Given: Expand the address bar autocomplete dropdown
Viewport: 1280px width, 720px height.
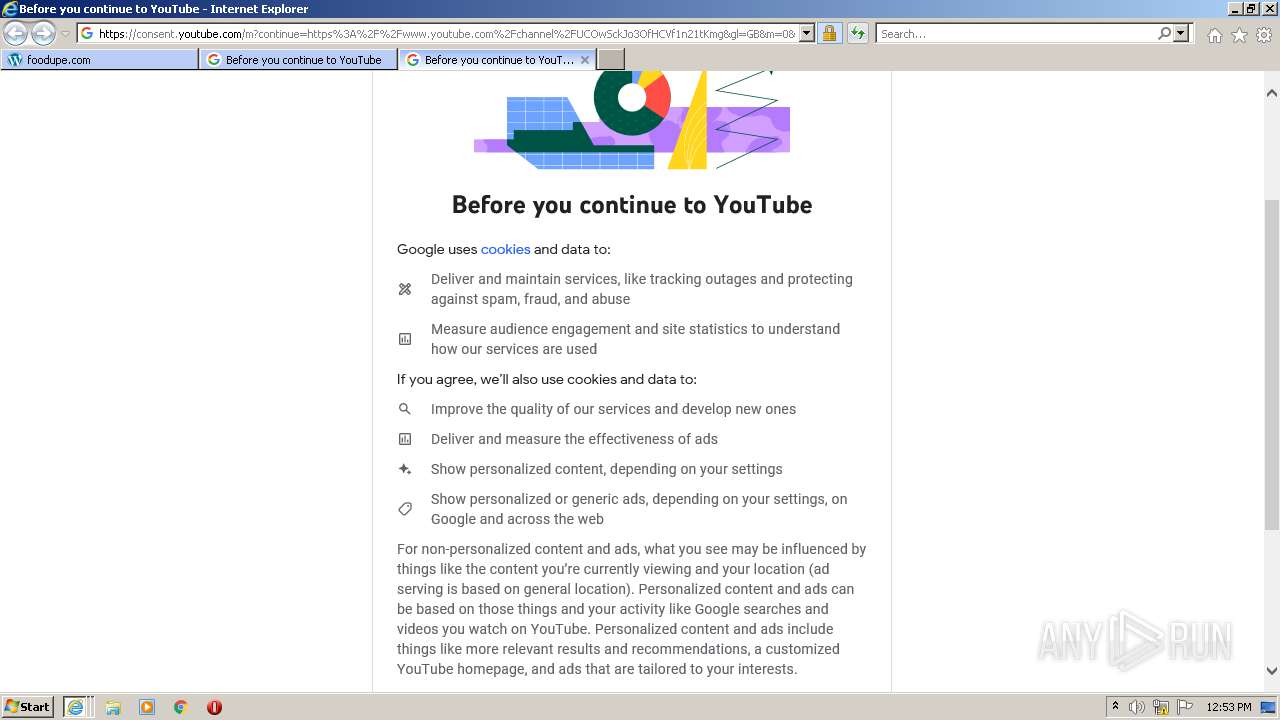Looking at the screenshot, I should coord(807,33).
